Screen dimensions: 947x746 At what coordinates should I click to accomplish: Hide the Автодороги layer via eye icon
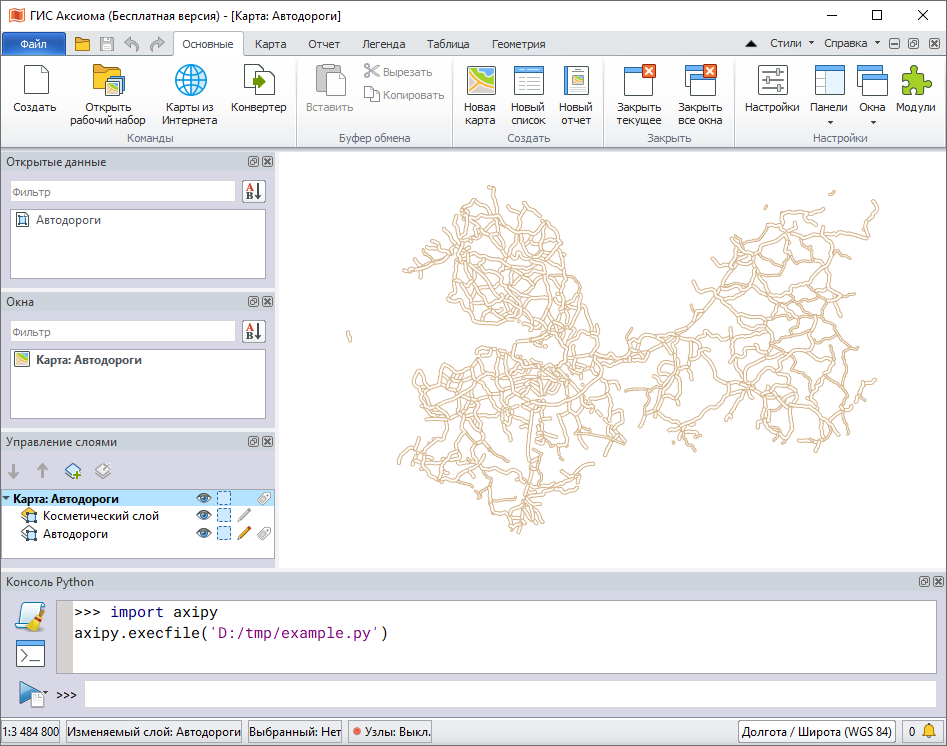(204, 534)
